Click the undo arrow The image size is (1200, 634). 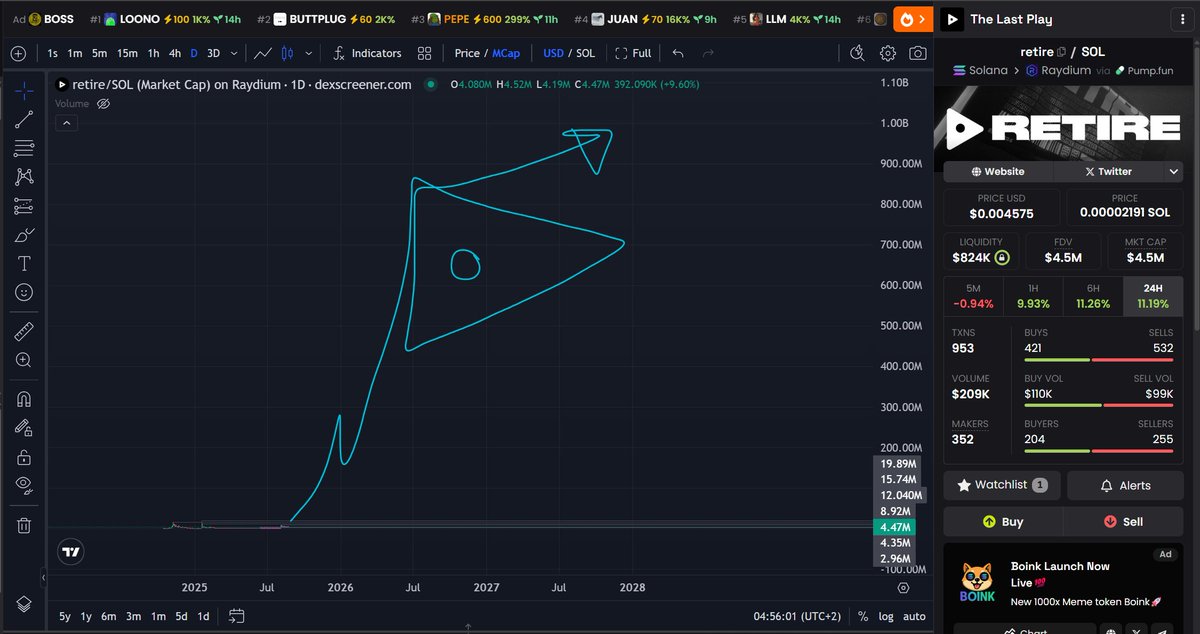coord(679,53)
